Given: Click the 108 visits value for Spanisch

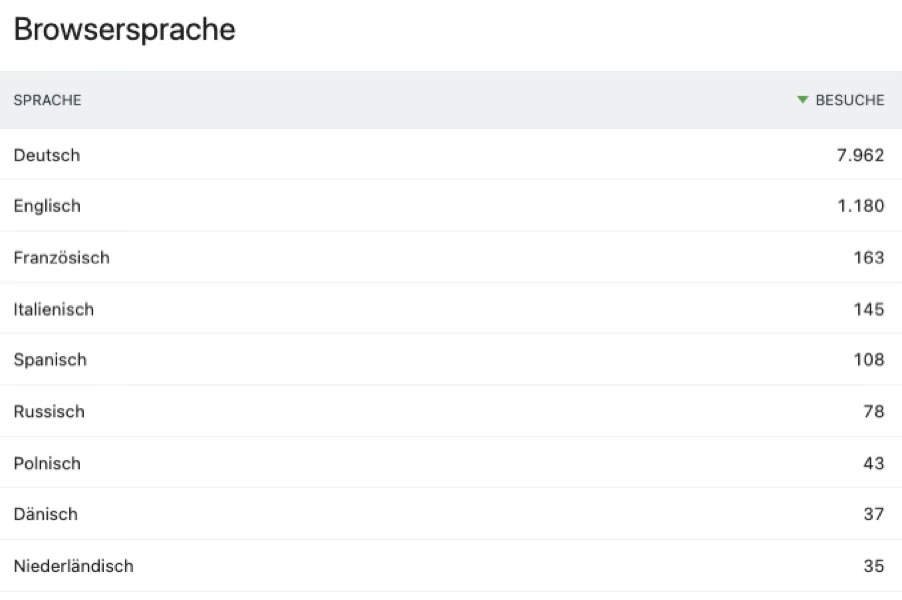Looking at the screenshot, I should click(869, 360).
